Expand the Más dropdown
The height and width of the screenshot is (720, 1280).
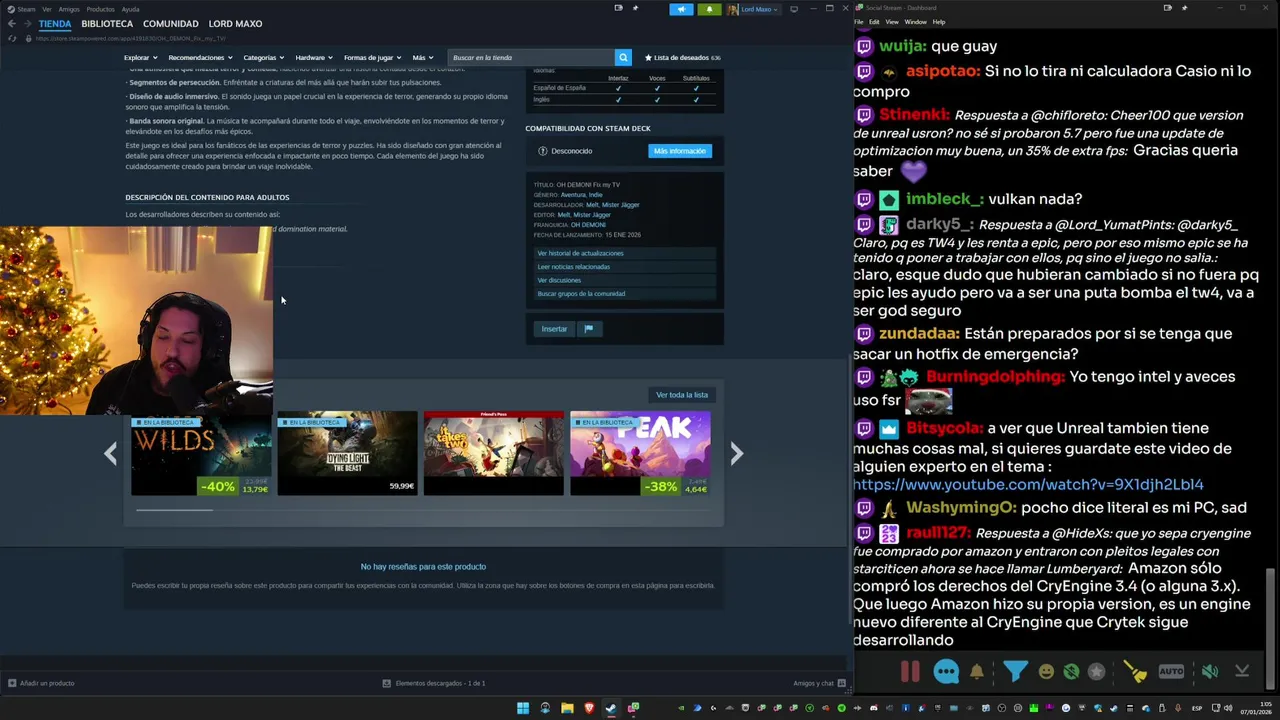(422, 58)
